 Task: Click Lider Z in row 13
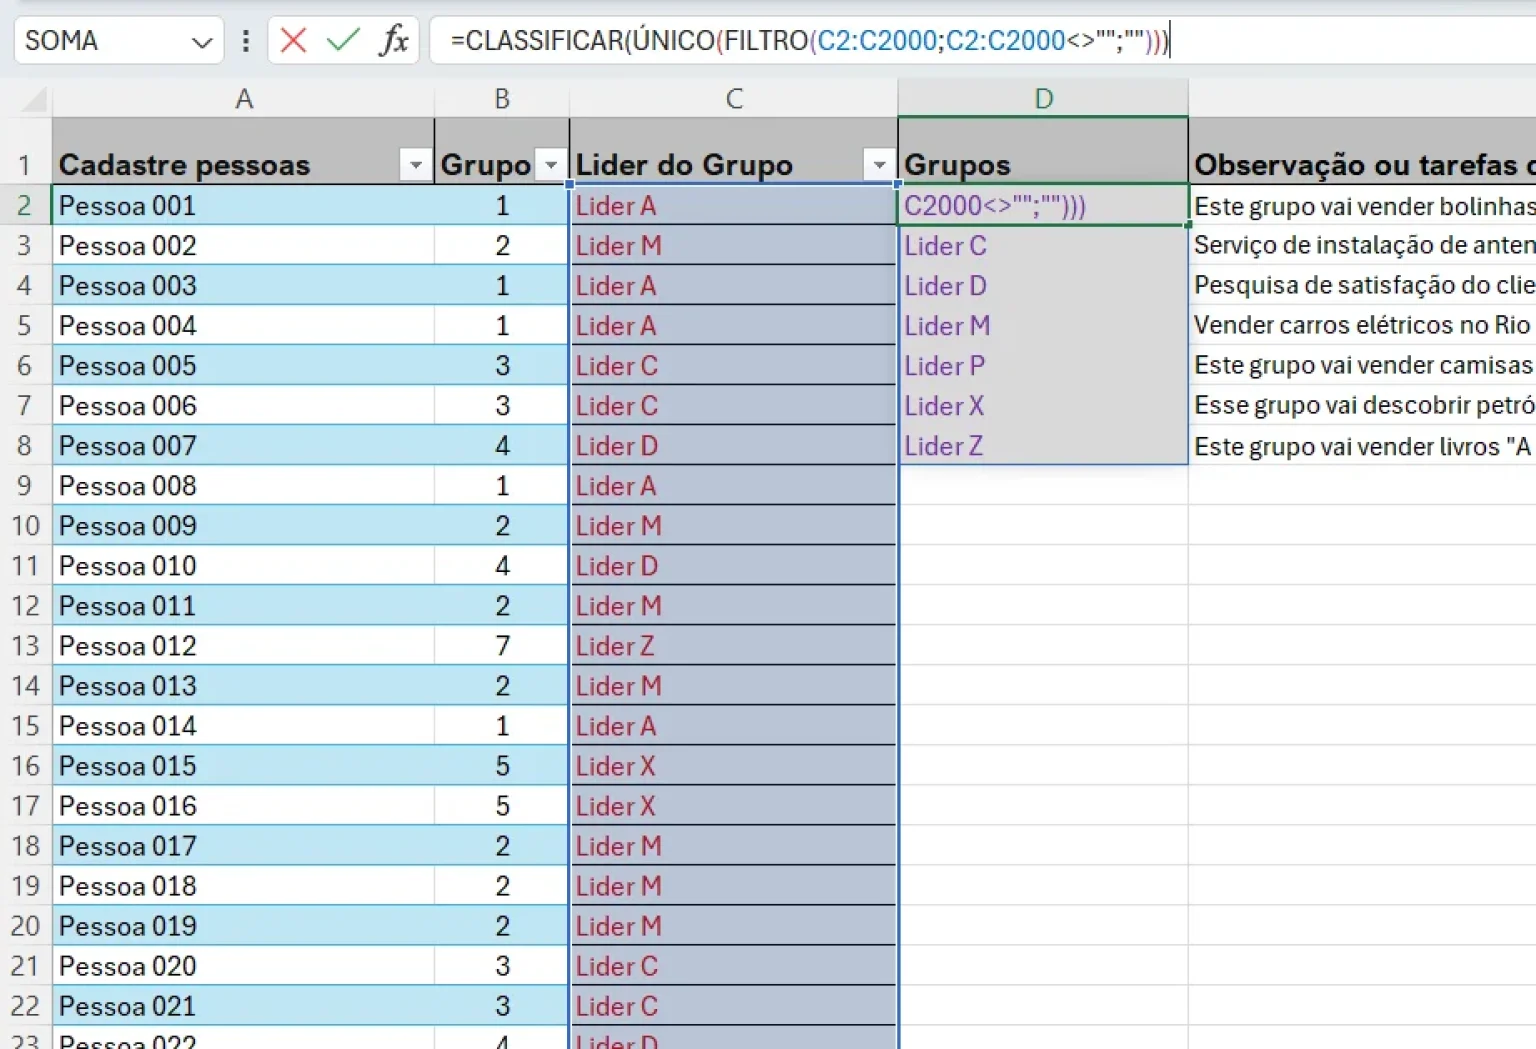tap(734, 645)
